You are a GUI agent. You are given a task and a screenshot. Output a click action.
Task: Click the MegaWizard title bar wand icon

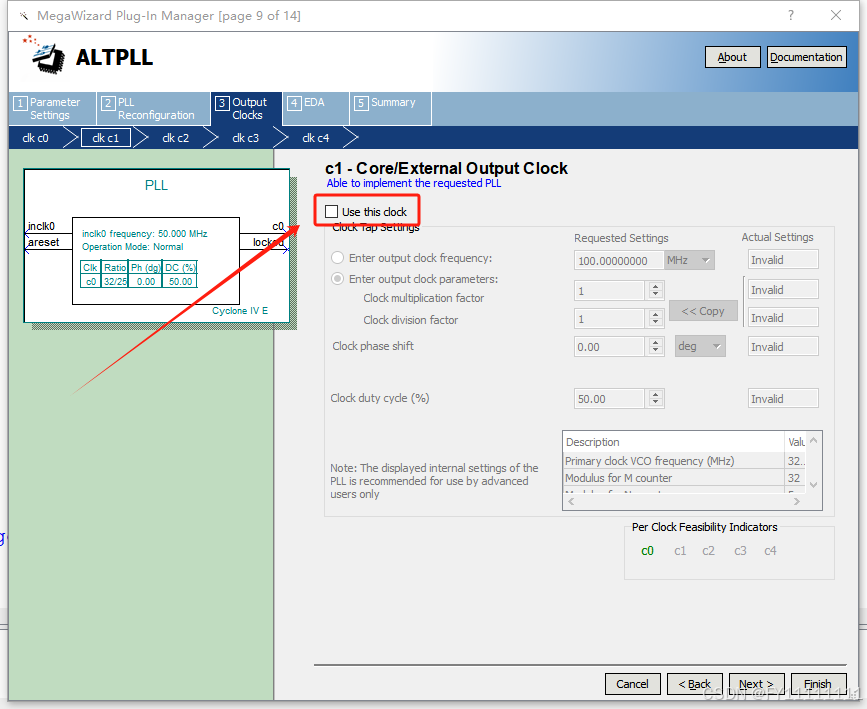coord(23,15)
